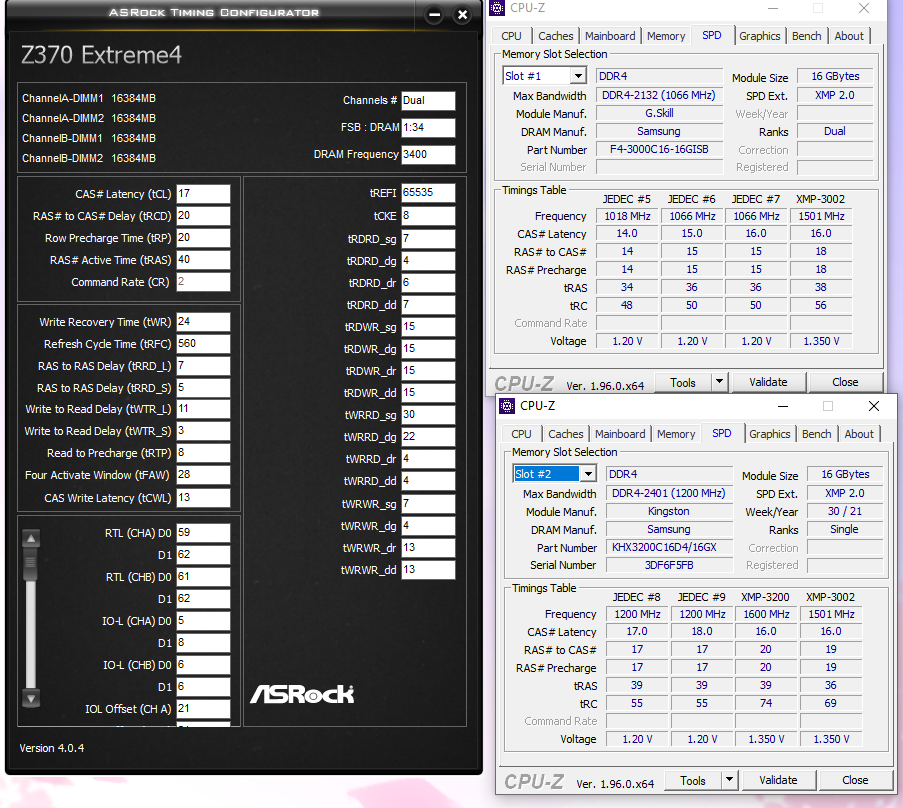Switch to Memory tab in top CPU-Z
The height and width of the screenshot is (808, 903).
tap(666, 36)
